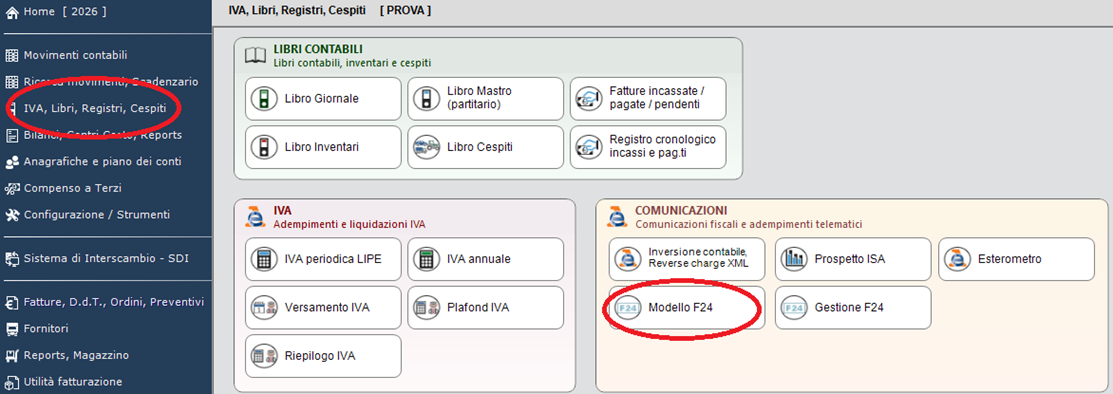Open Modello F24 icon

[x=628, y=308]
